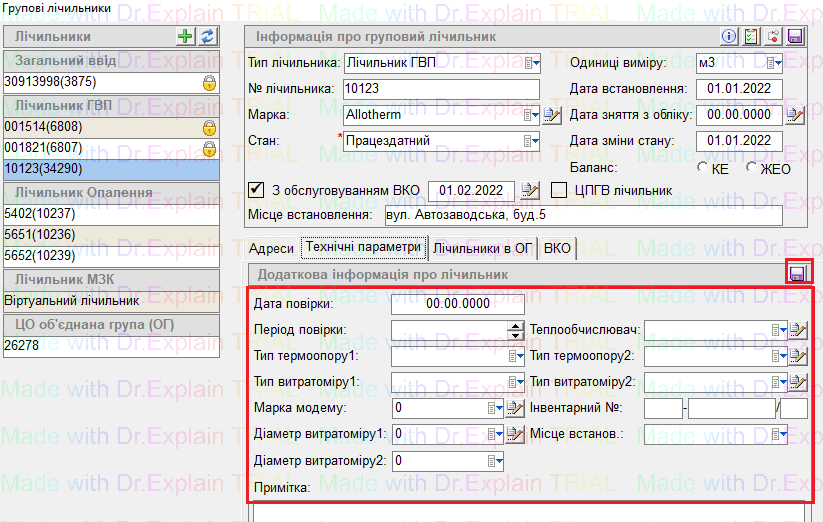Image resolution: width=823 pixels, height=522 pixels.
Task: Click the Період повірки spinner arrows
Action: tap(516, 330)
